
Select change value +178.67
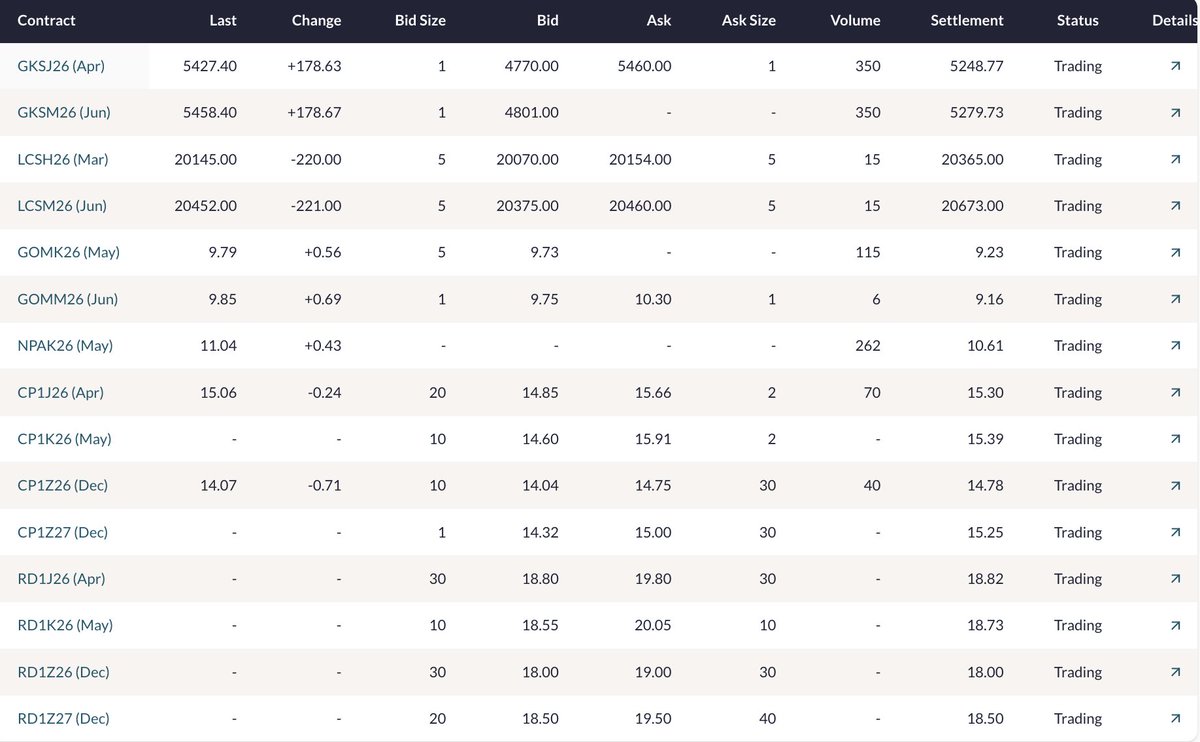click(x=314, y=113)
